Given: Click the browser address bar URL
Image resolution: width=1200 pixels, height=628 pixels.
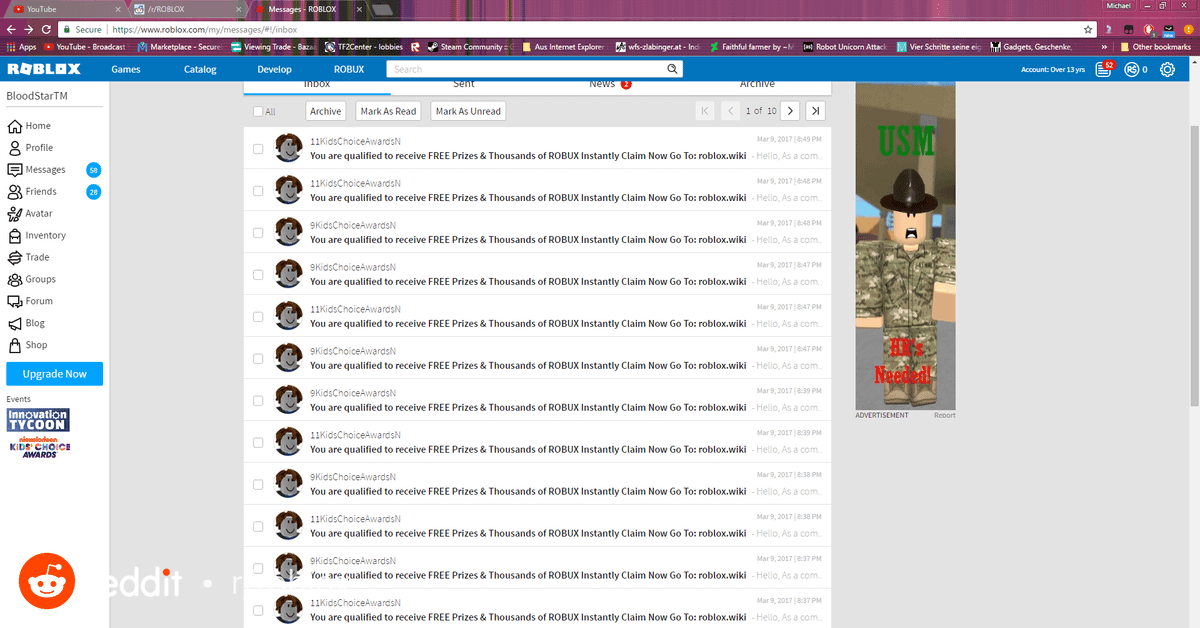Looking at the screenshot, I should coord(203,30).
